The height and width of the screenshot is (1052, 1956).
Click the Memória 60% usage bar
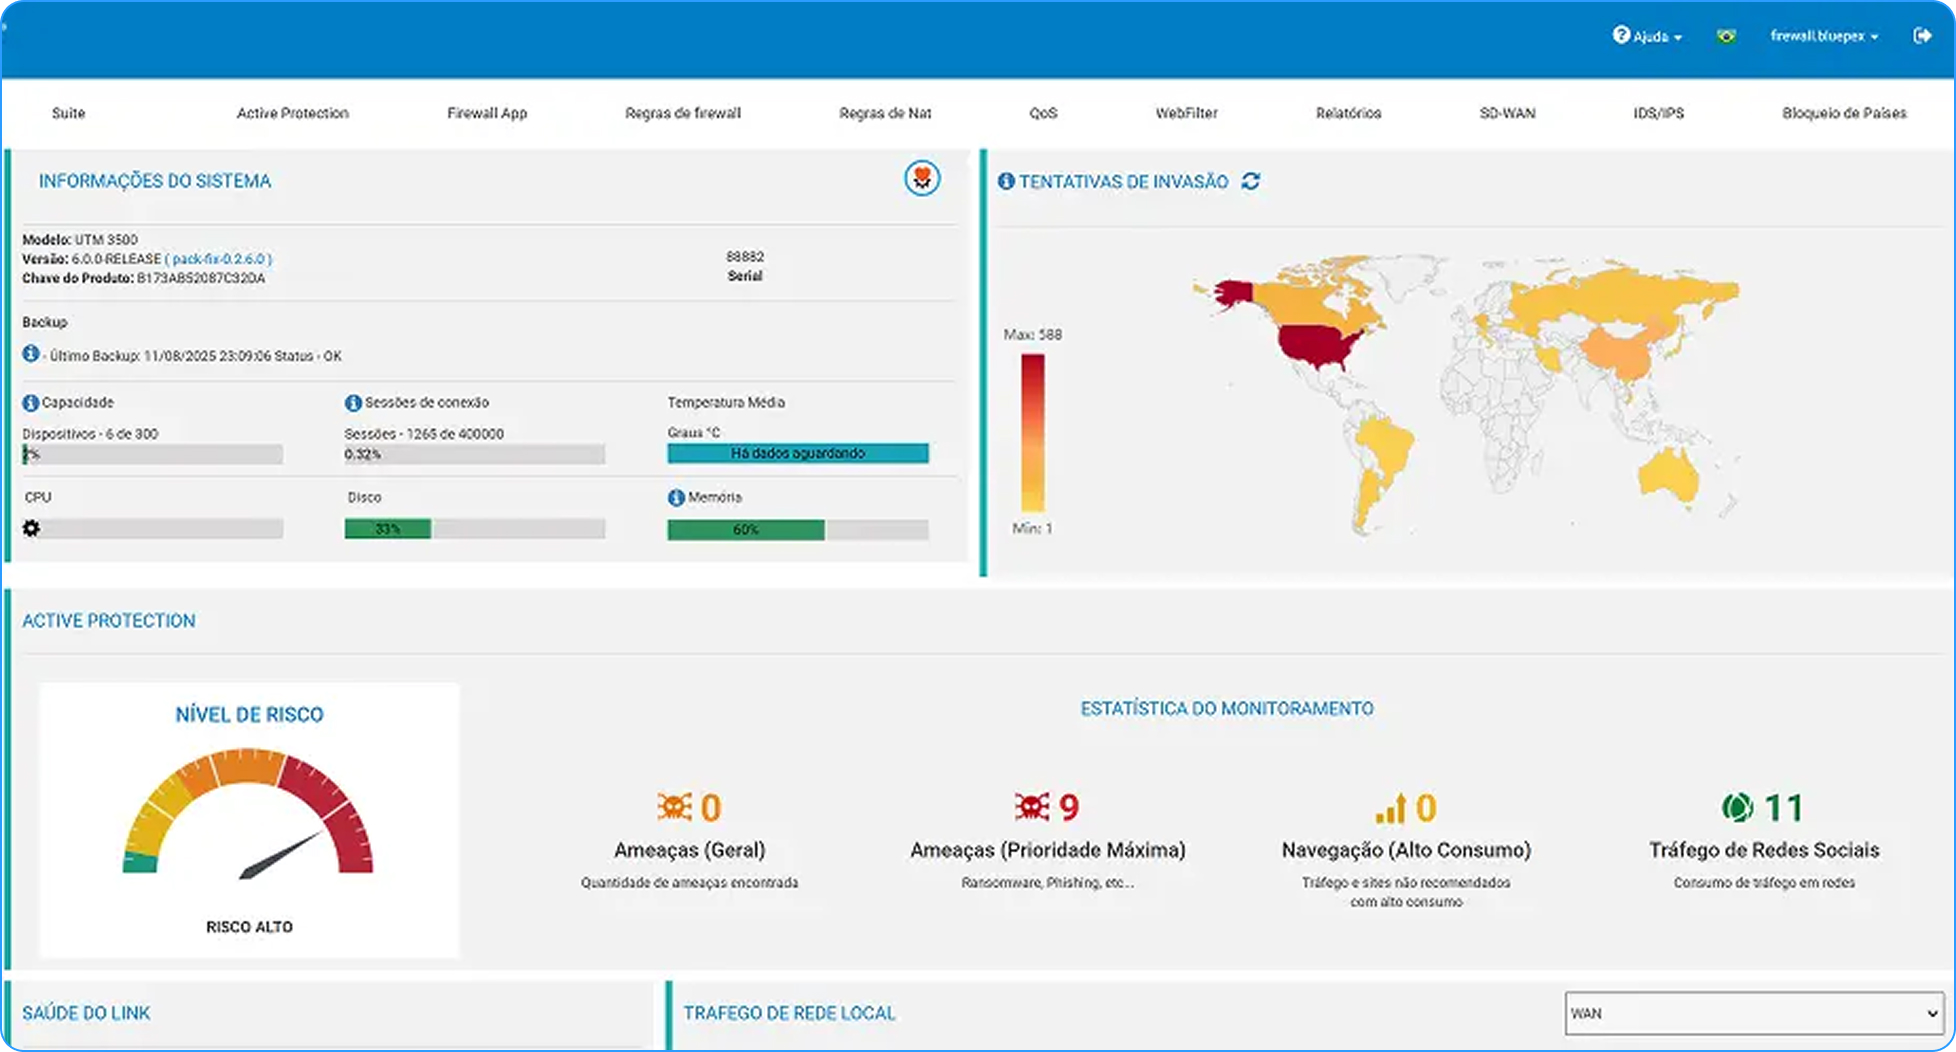[x=798, y=530]
